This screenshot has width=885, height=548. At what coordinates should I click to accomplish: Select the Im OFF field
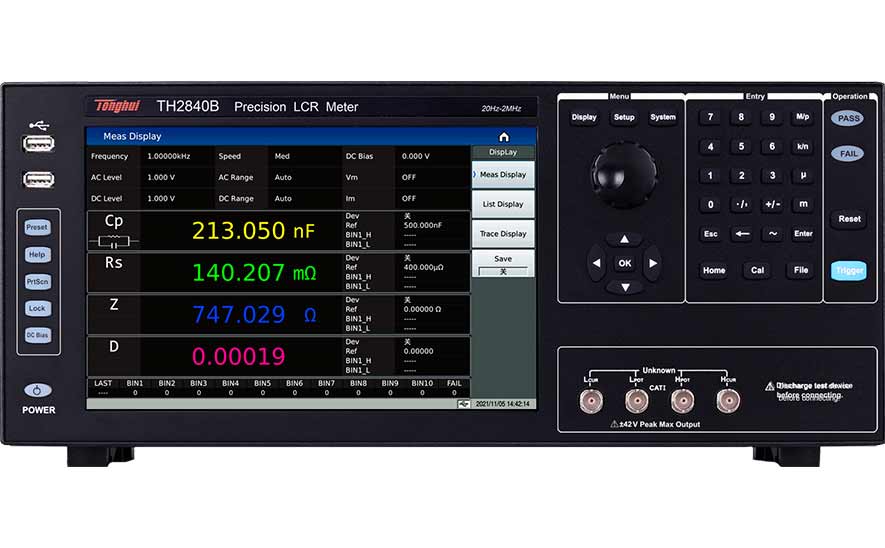tap(409, 199)
